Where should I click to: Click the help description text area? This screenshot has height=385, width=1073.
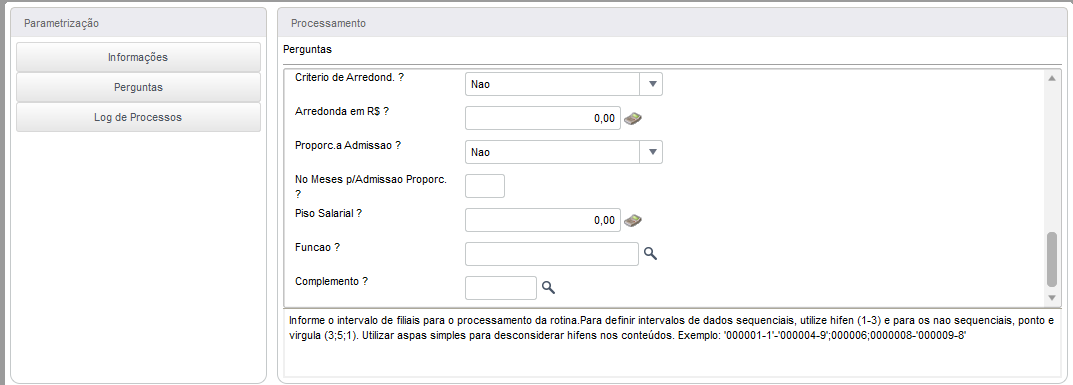click(671, 342)
